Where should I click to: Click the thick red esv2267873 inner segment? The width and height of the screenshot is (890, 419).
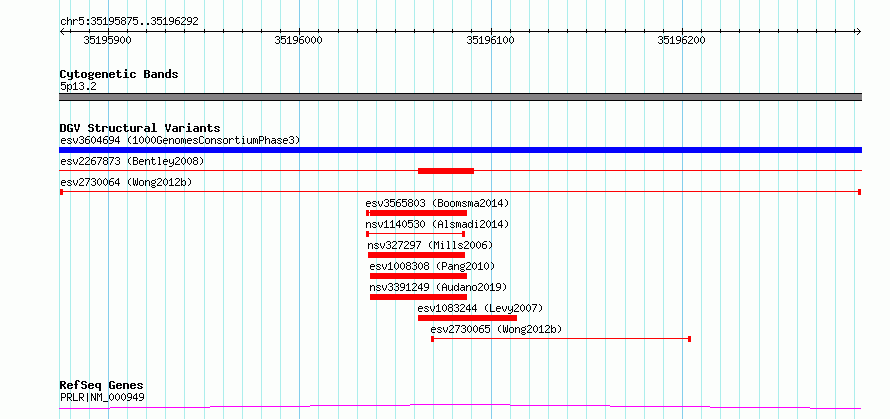pyautogui.click(x=446, y=171)
